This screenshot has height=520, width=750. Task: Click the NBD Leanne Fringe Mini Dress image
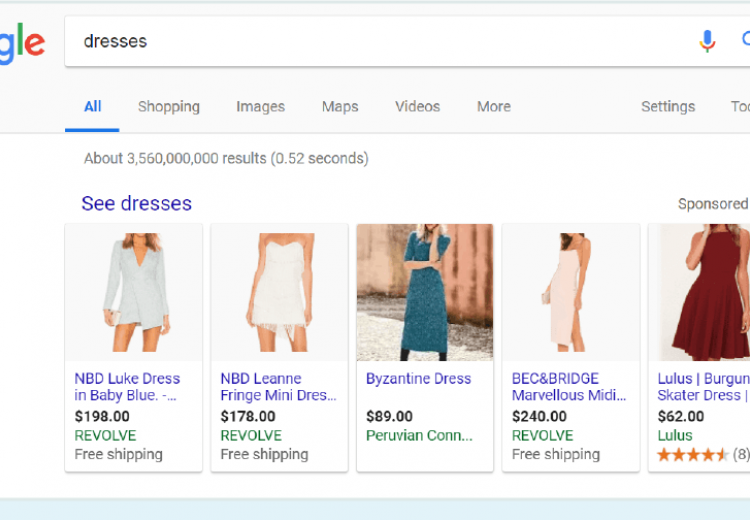279,292
